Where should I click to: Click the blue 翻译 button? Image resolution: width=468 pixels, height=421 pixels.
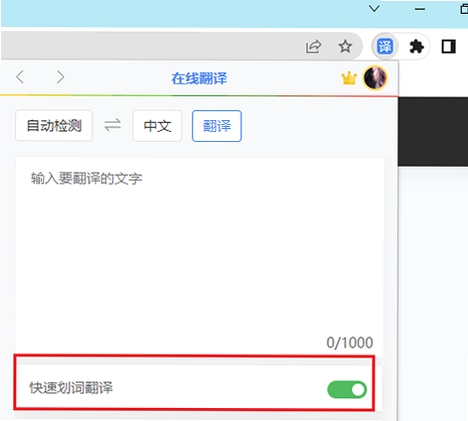point(217,126)
